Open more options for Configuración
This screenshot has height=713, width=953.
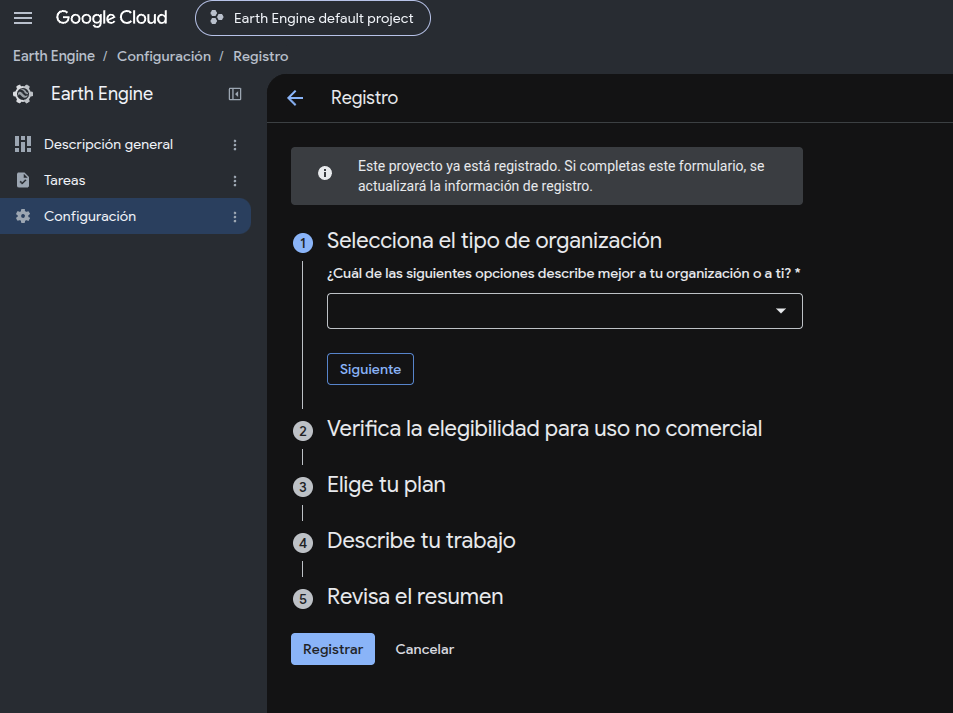(235, 216)
